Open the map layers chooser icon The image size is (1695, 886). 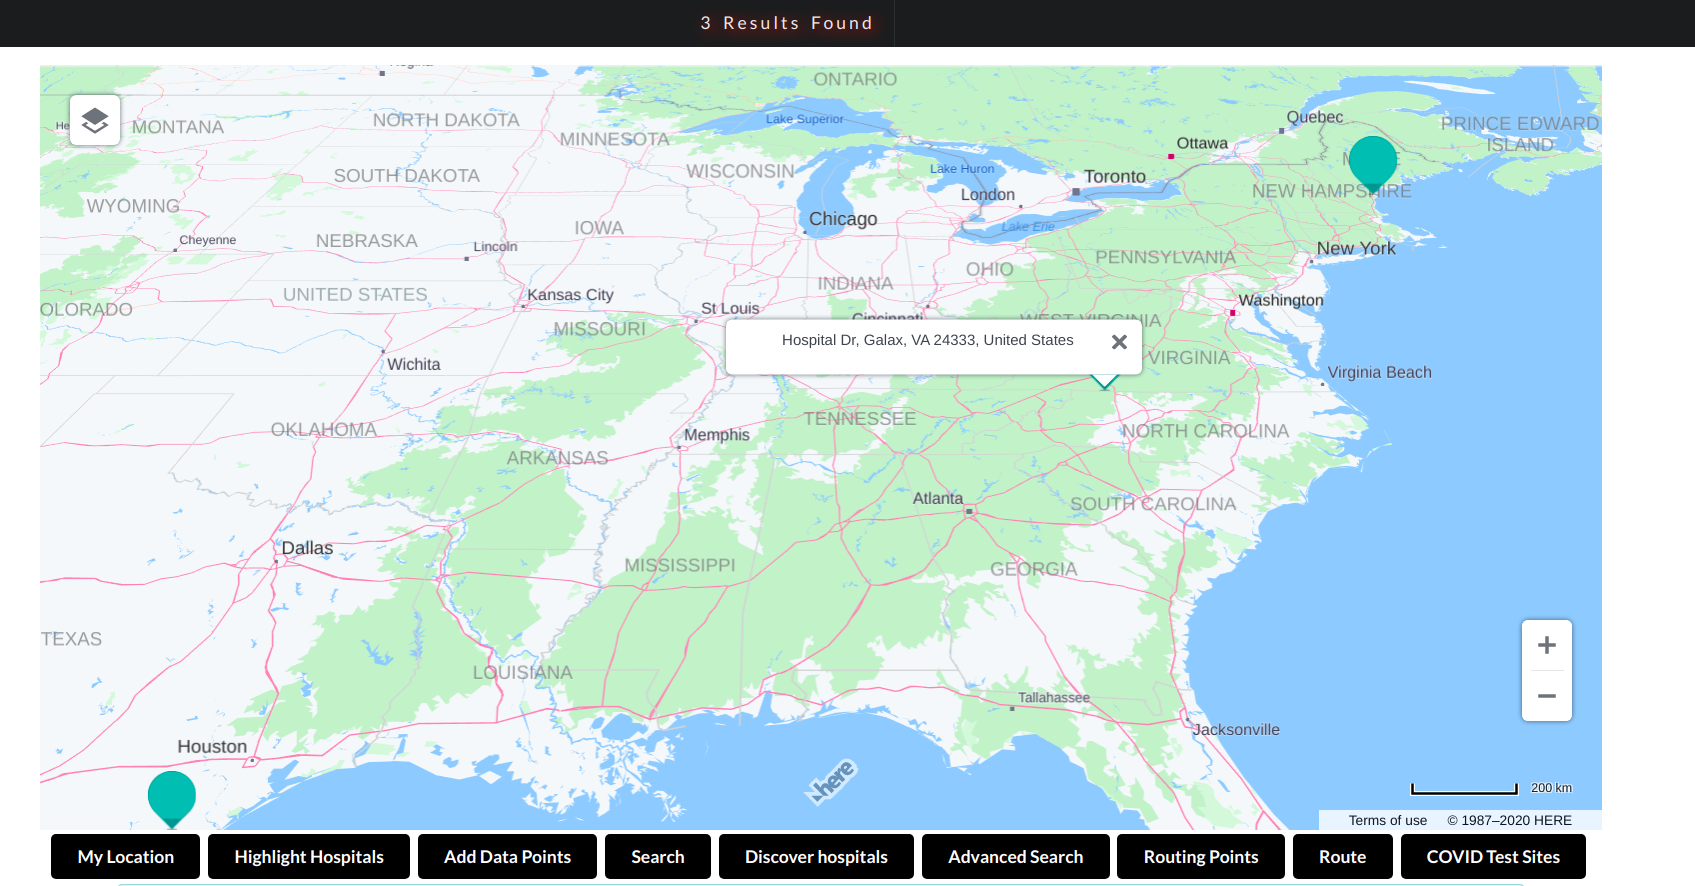(95, 120)
